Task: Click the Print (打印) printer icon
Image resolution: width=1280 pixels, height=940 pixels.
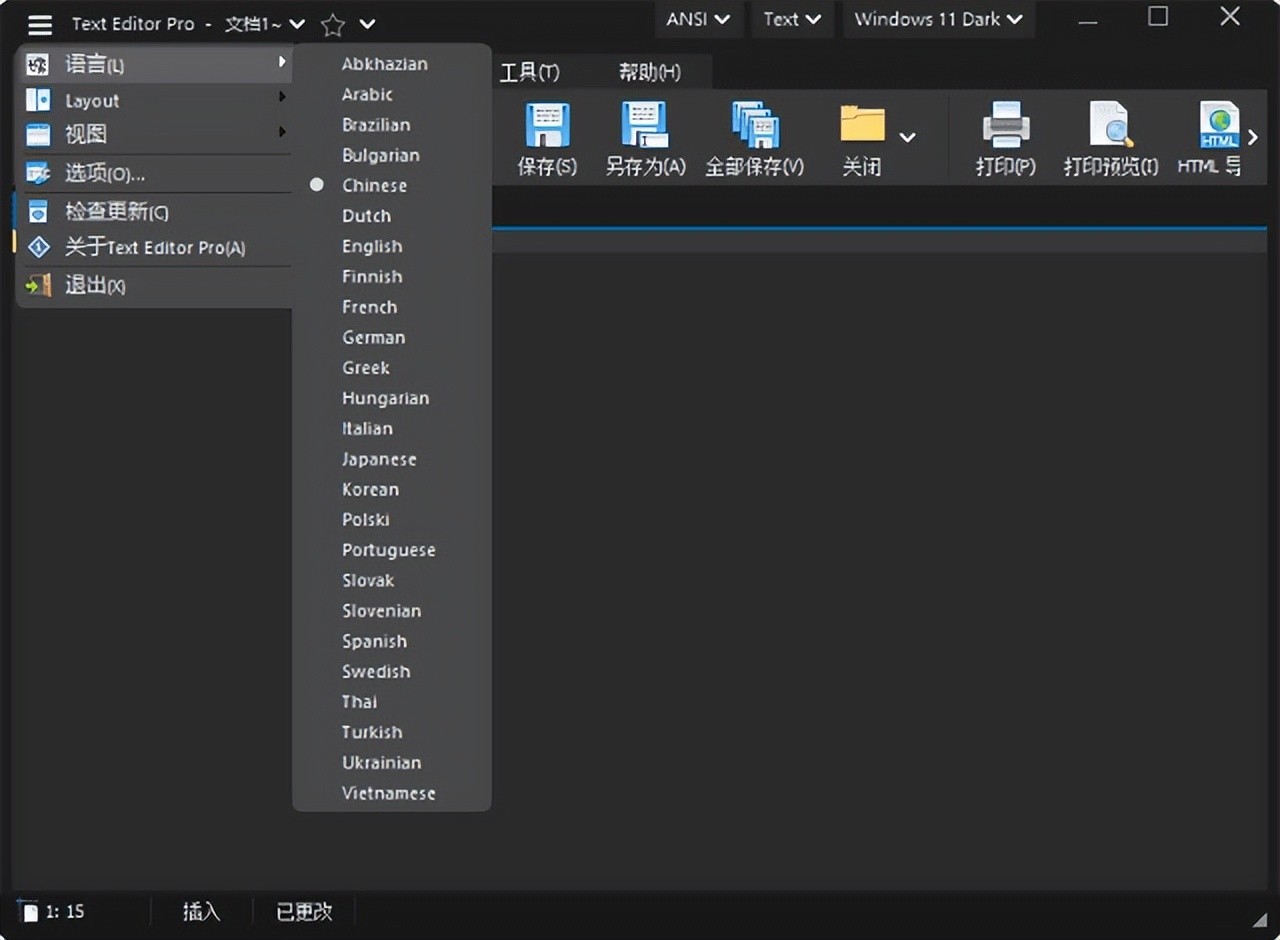Action: click(x=1006, y=127)
